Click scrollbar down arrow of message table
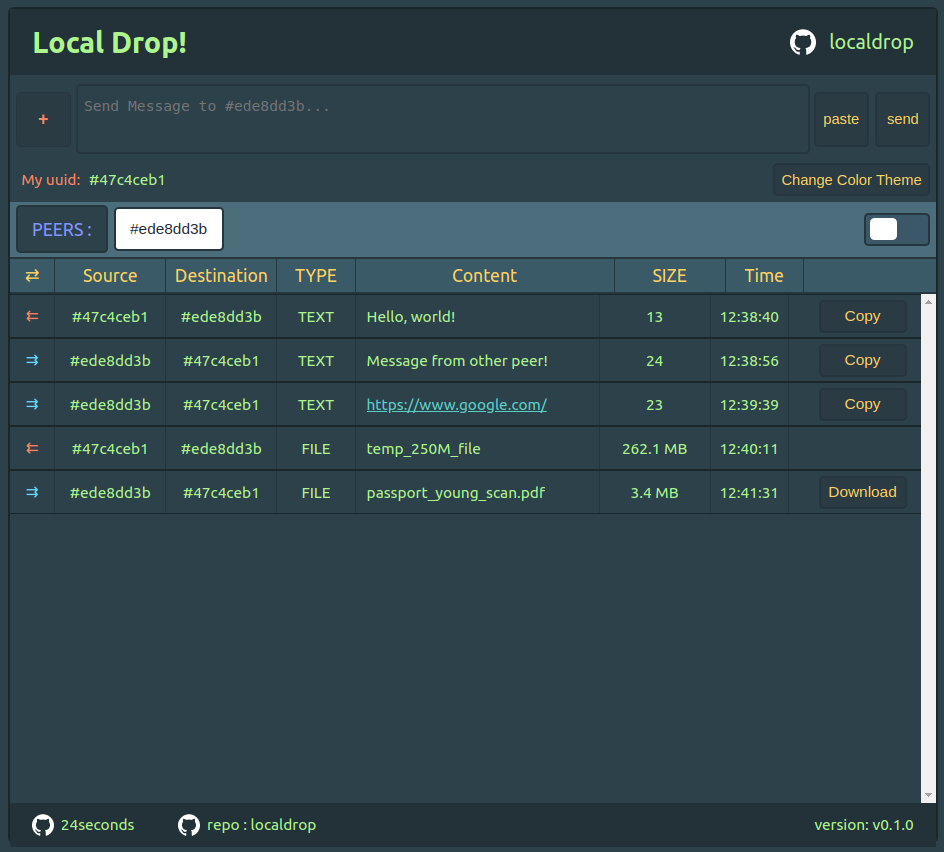This screenshot has width=944, height=852. (x=928, y=795)
